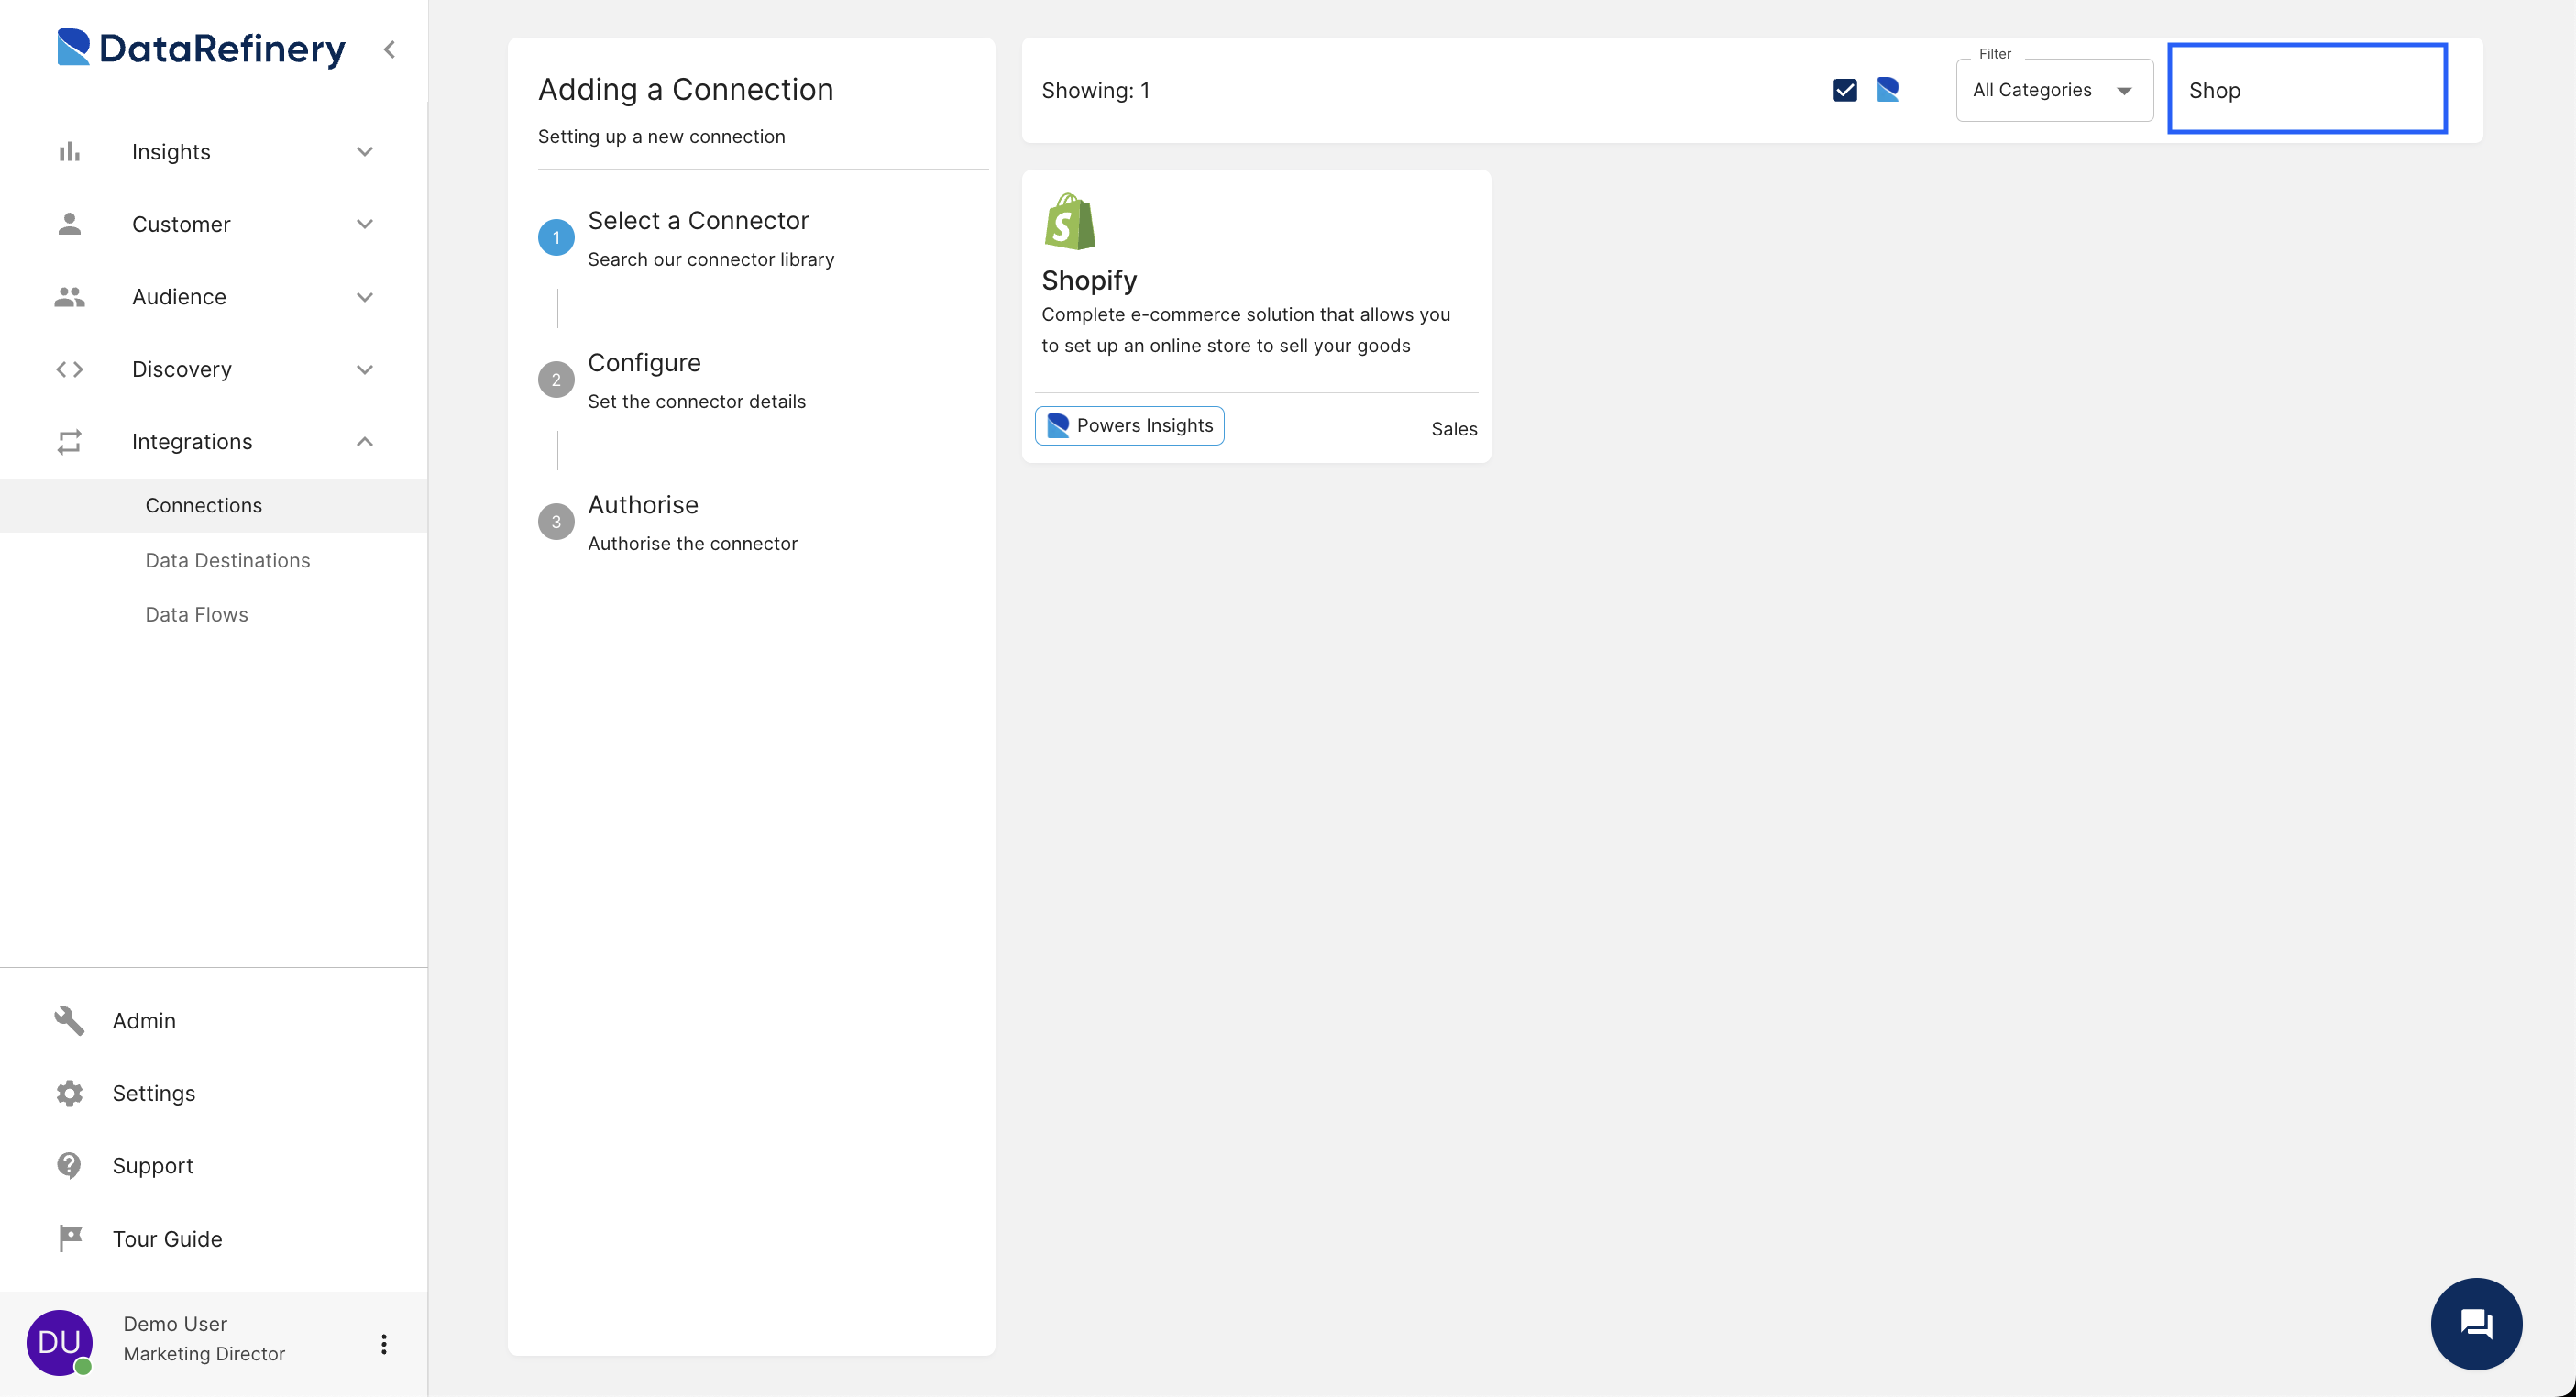The height and width of the screenshot is (1397, 2576).
Task: Click the Admin wrench icon
Action: pos(69,1021)
